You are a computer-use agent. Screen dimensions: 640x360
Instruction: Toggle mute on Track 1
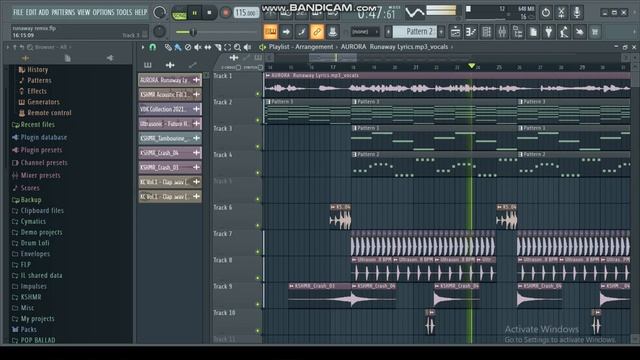[x=258, y=94]
